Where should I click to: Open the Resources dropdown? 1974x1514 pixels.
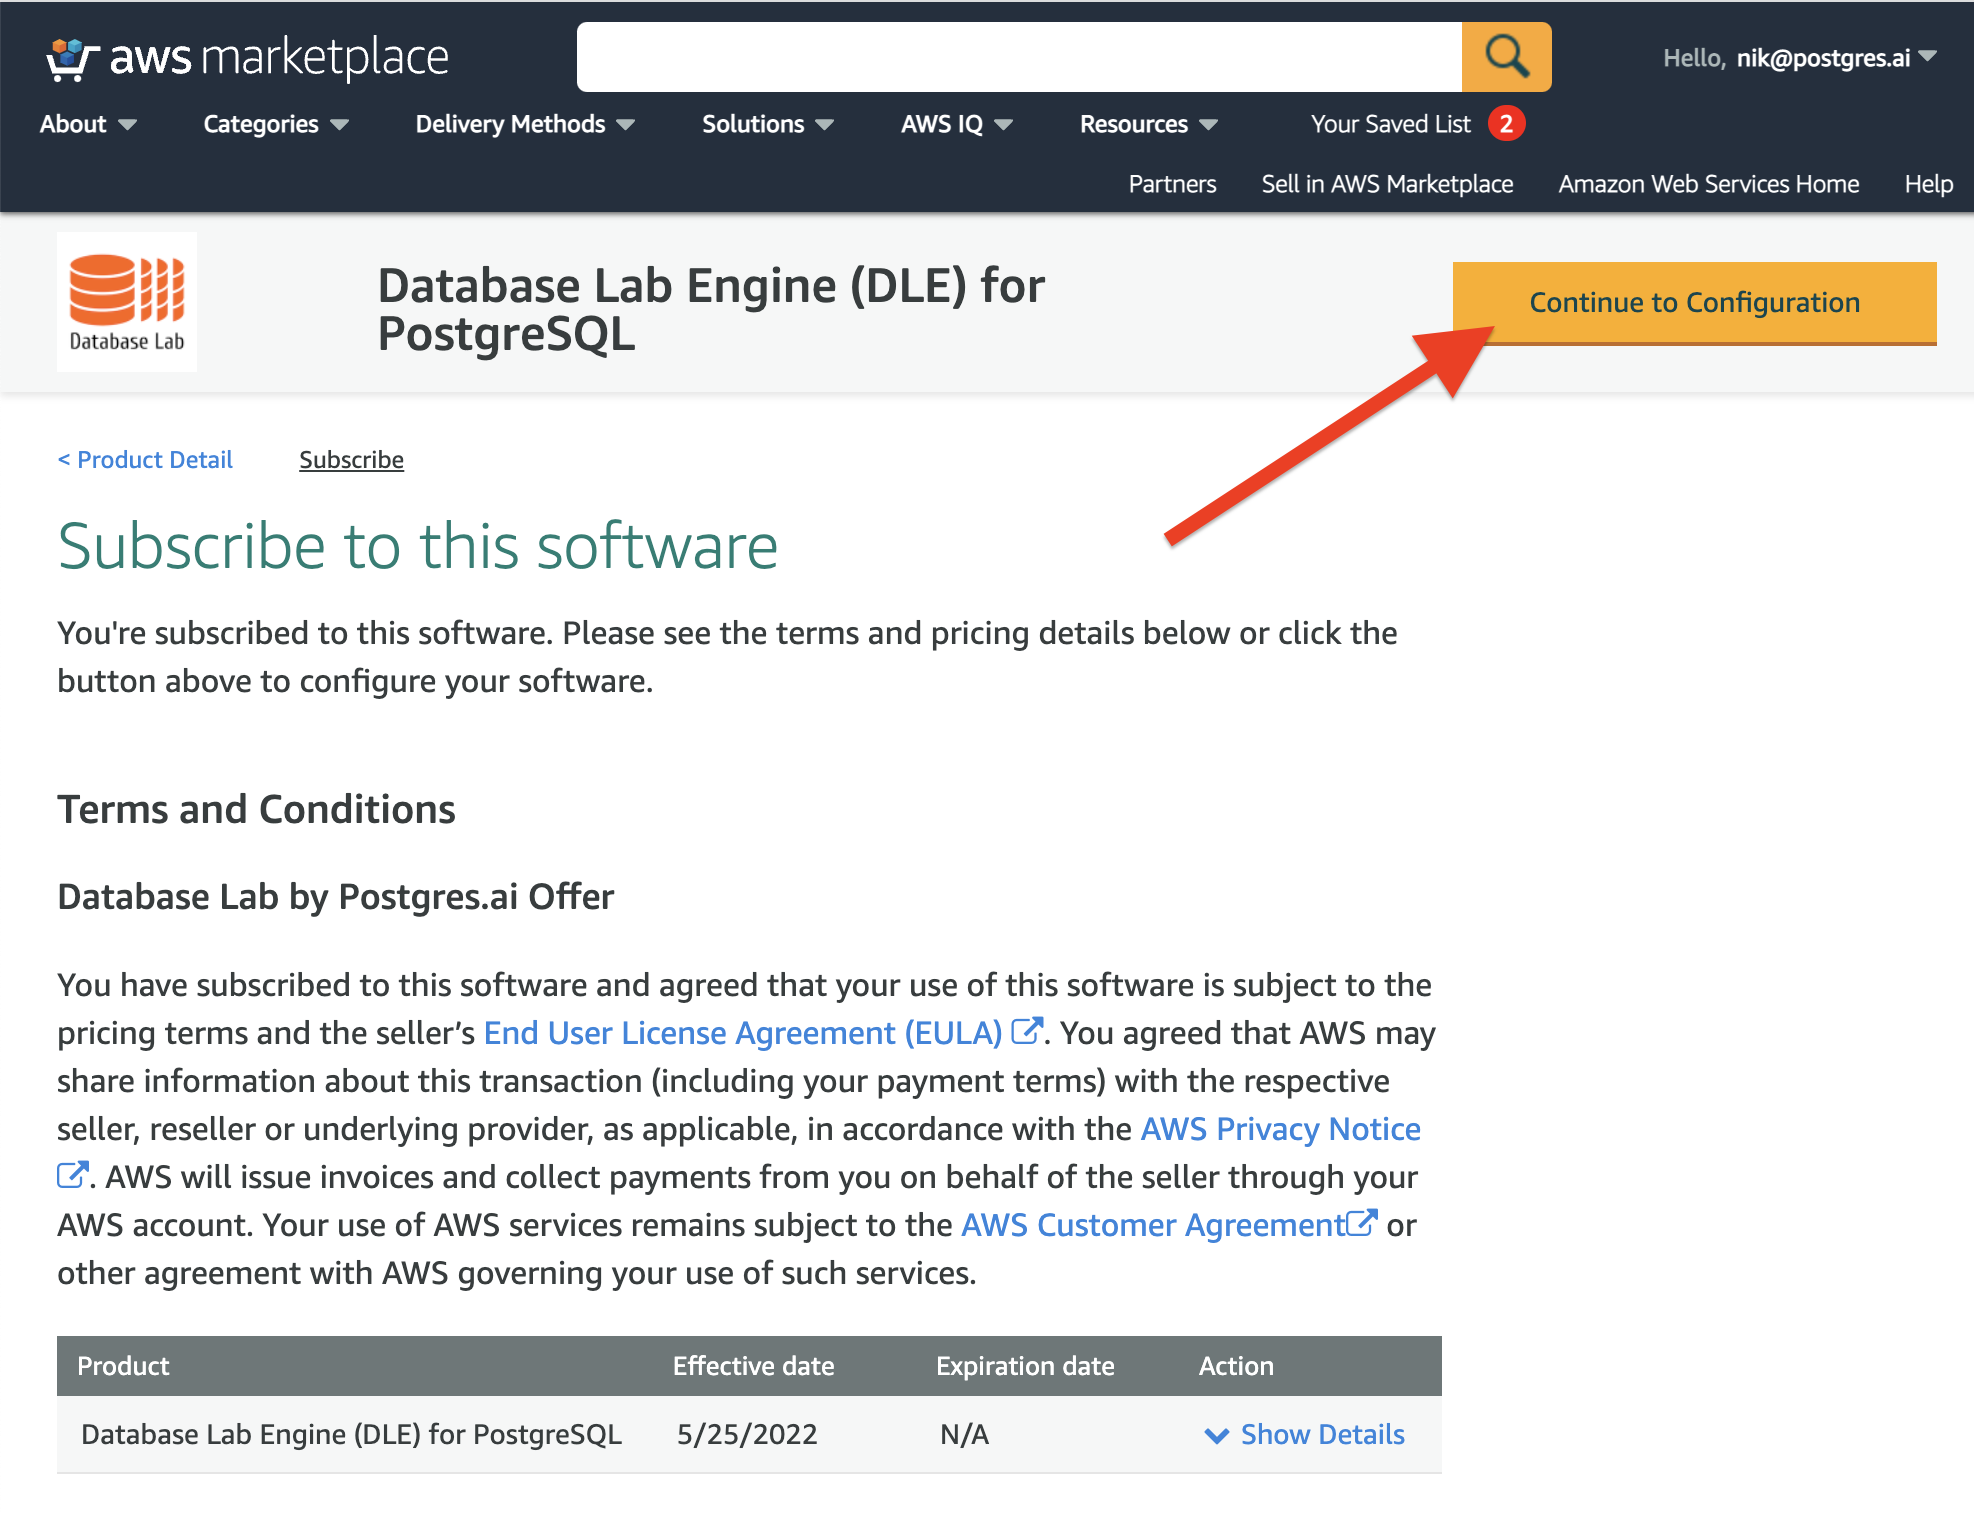[x=1149, y=124]
